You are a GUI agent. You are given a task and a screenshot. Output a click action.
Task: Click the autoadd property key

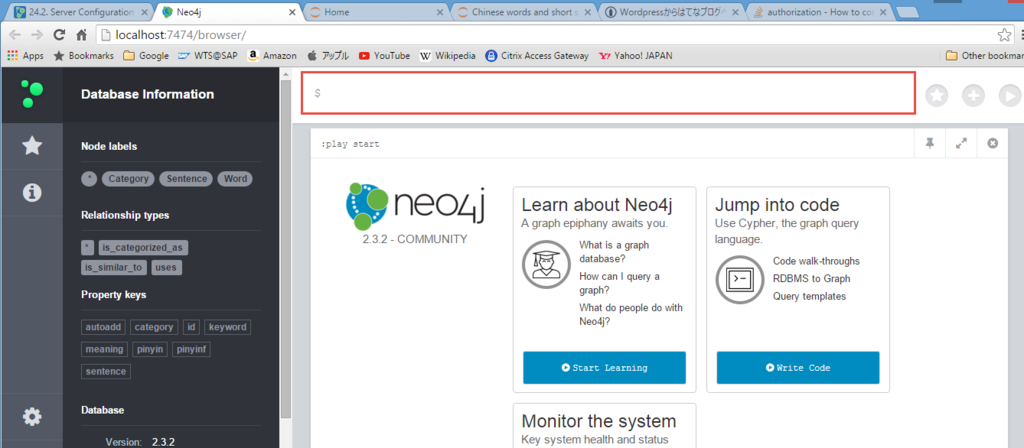point(104,327)
